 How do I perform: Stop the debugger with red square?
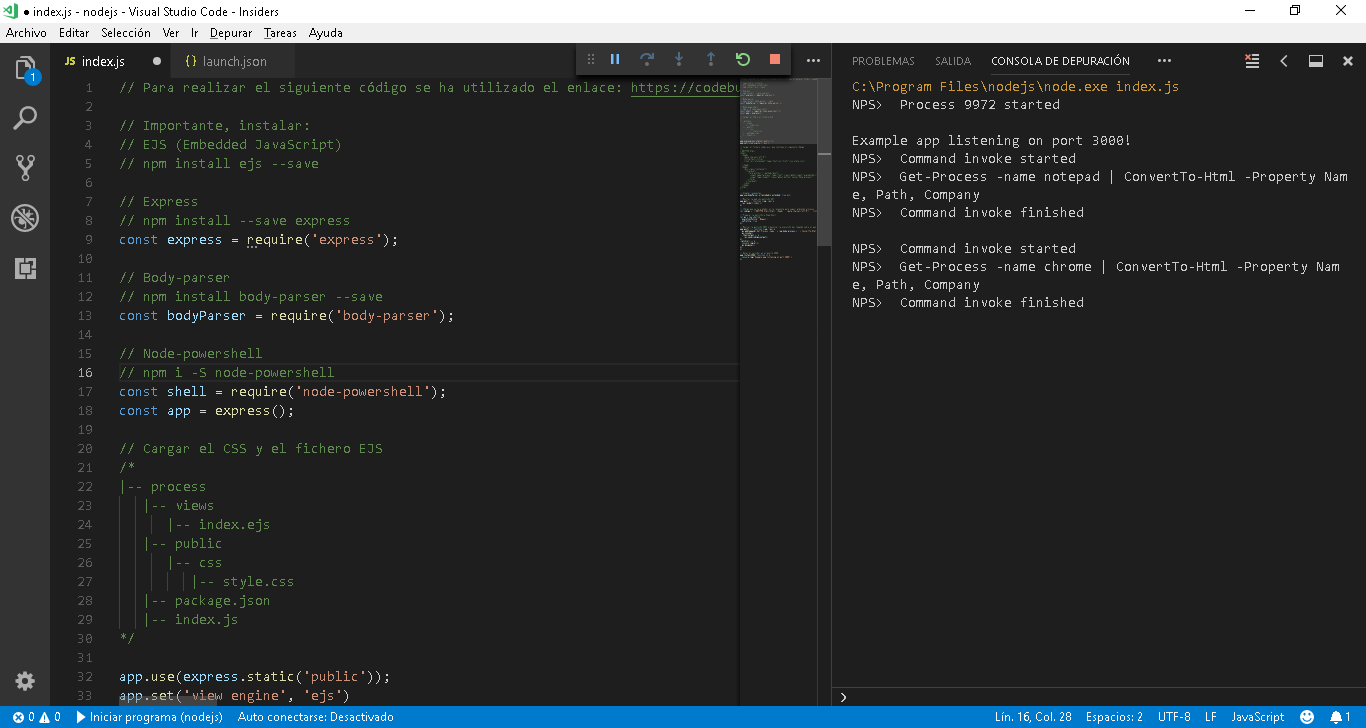(775, 60)
